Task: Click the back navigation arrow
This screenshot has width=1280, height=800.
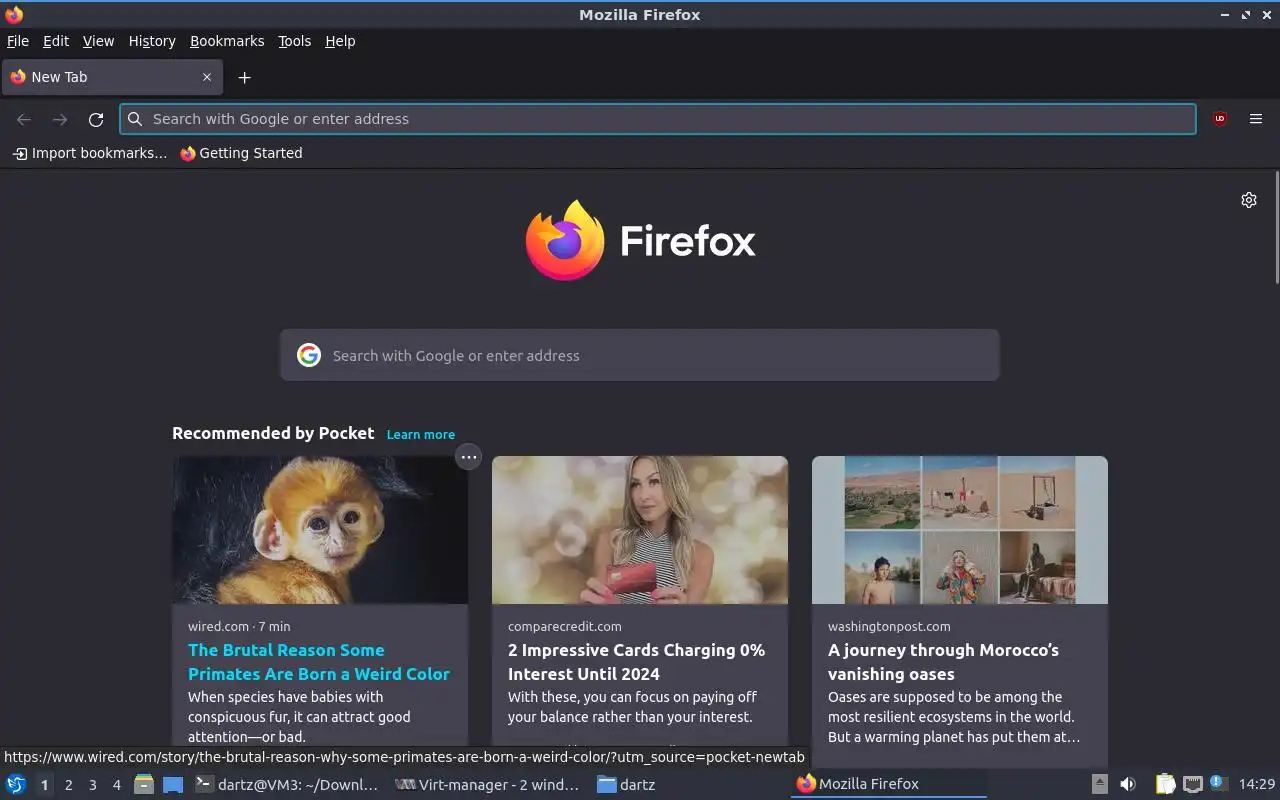Action: click(24, 119)
